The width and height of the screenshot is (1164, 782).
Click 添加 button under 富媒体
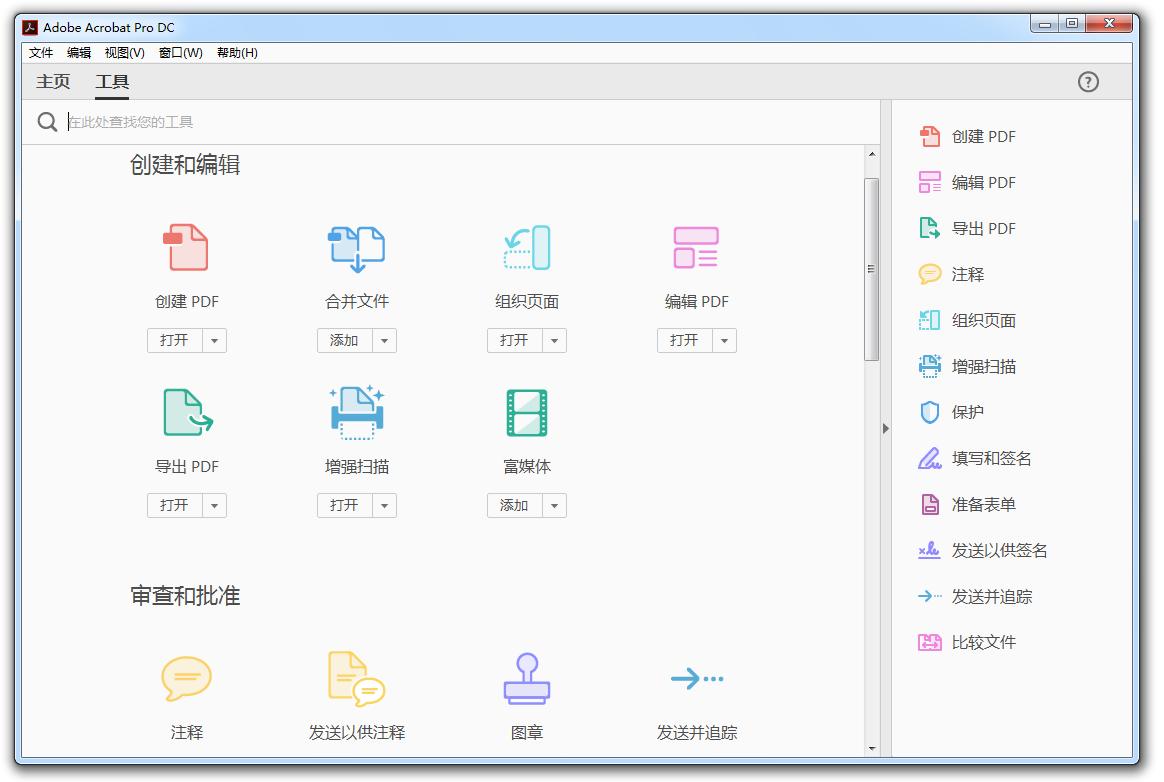tap(515, 506)
